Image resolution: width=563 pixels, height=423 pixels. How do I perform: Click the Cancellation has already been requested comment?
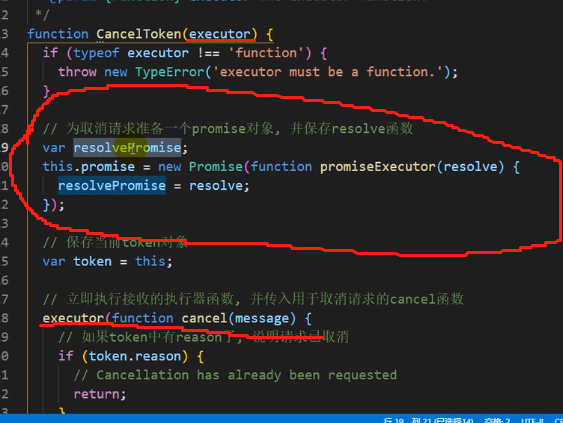235,375
